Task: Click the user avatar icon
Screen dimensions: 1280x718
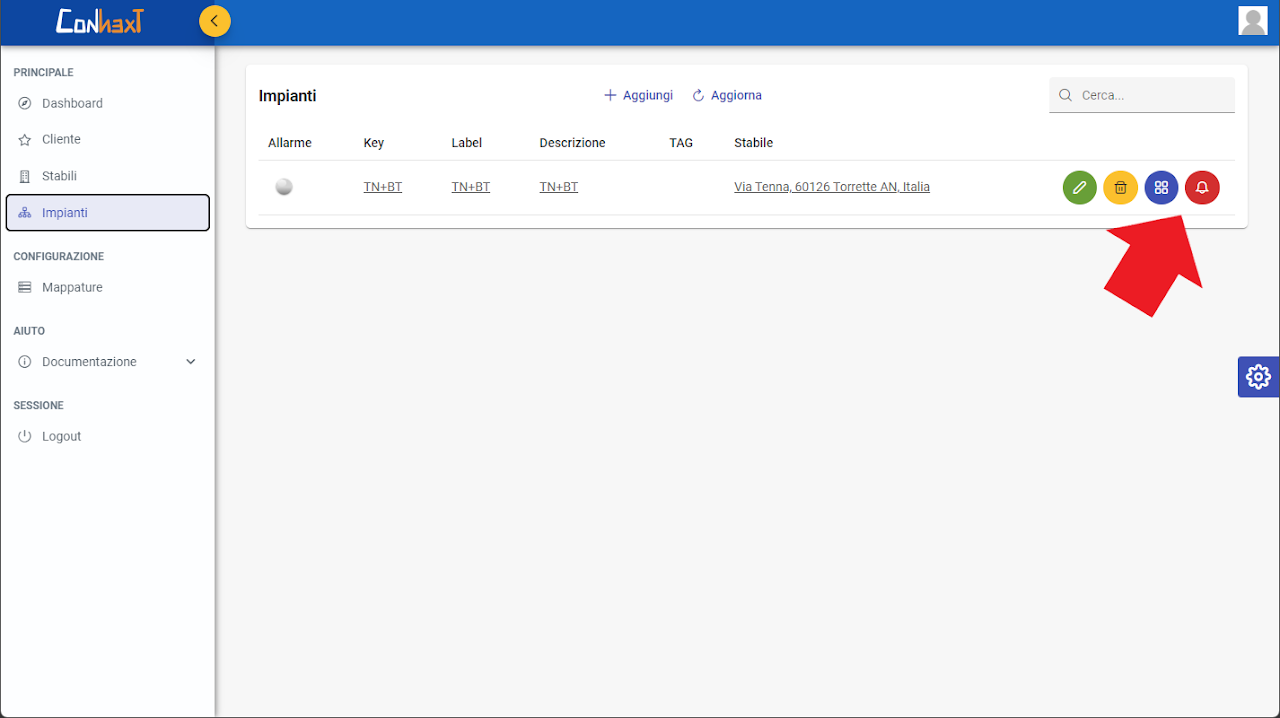Action: tap(1252, 21)
